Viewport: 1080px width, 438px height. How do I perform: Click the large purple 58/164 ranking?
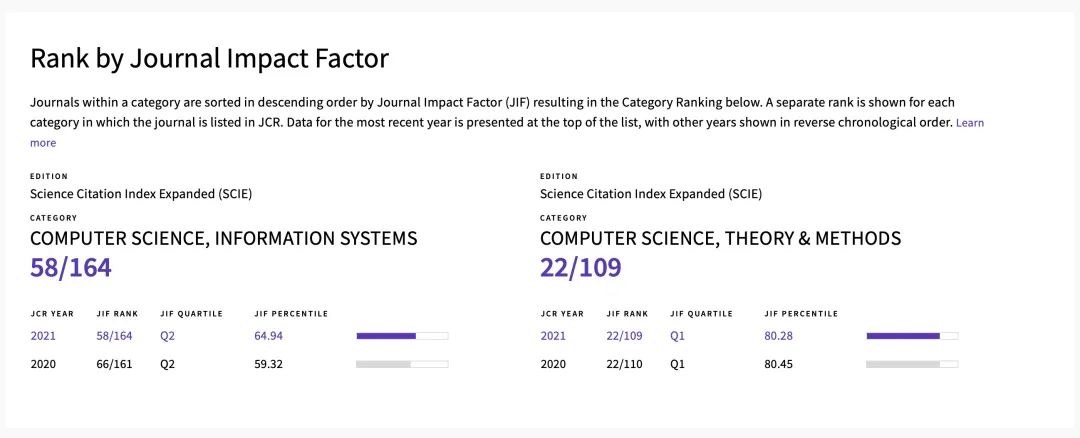(71, 268)
